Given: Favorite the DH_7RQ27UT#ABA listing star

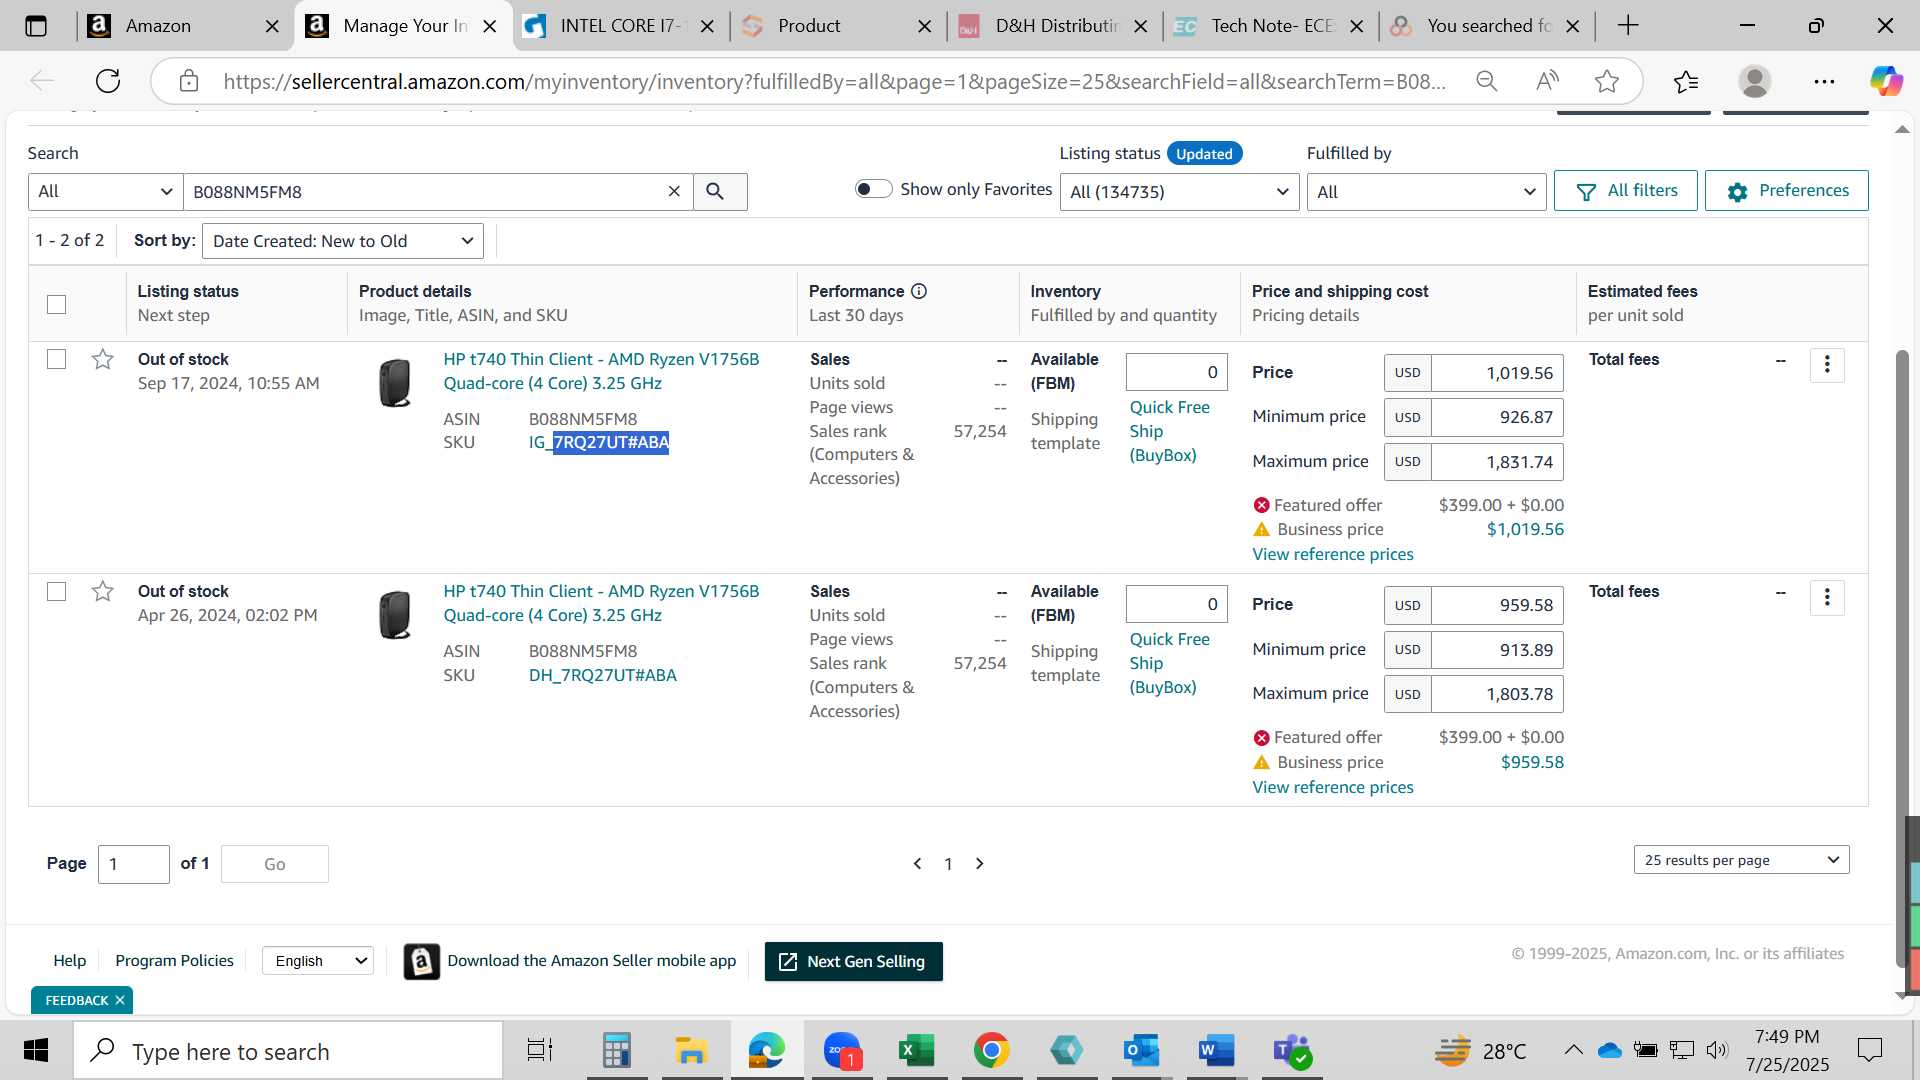Looking at the screenshot, I should pyautogui.click(x=102, y=591).
